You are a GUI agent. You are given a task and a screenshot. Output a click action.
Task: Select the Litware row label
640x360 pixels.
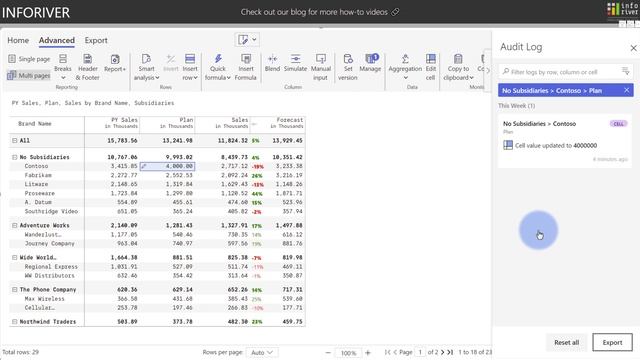click(x=36, y=184)
